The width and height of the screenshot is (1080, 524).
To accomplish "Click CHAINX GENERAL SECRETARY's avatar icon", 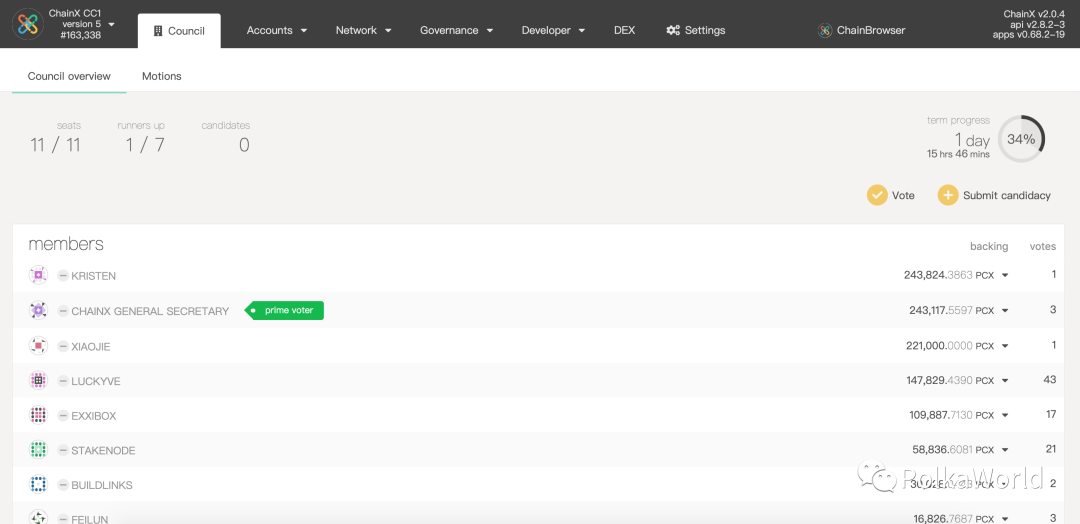I will [x=38, y=310].
